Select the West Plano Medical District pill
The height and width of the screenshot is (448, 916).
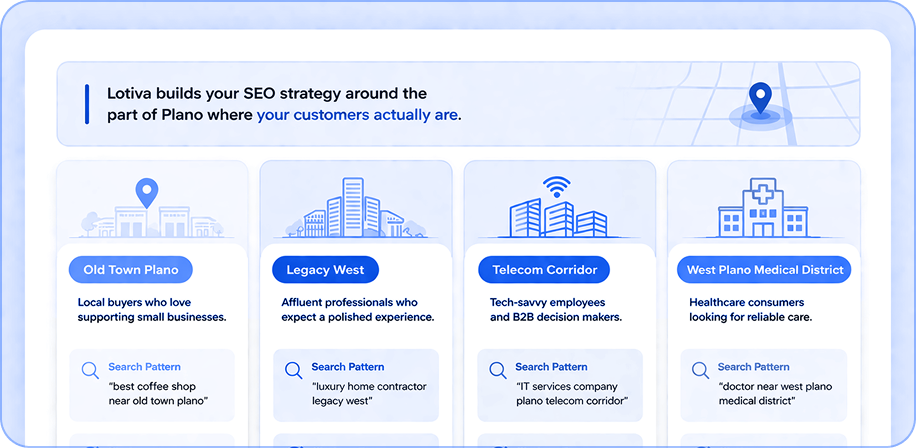(764, 270)
